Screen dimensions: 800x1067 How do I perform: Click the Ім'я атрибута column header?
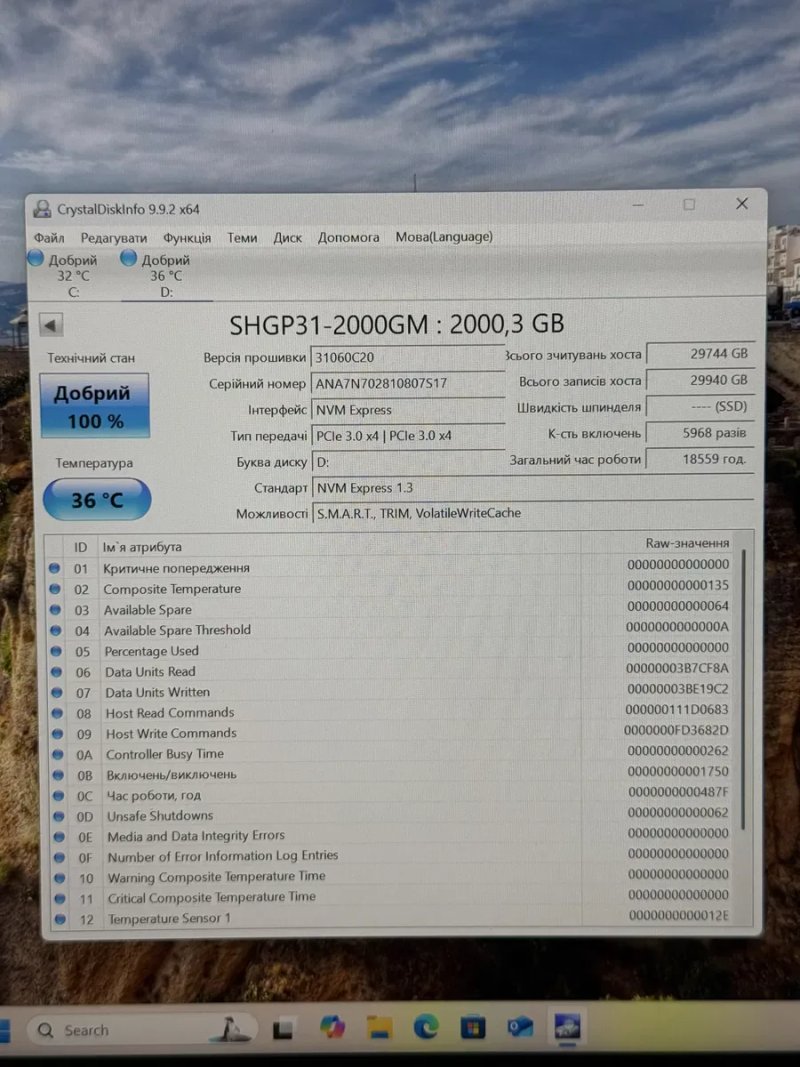142,547
